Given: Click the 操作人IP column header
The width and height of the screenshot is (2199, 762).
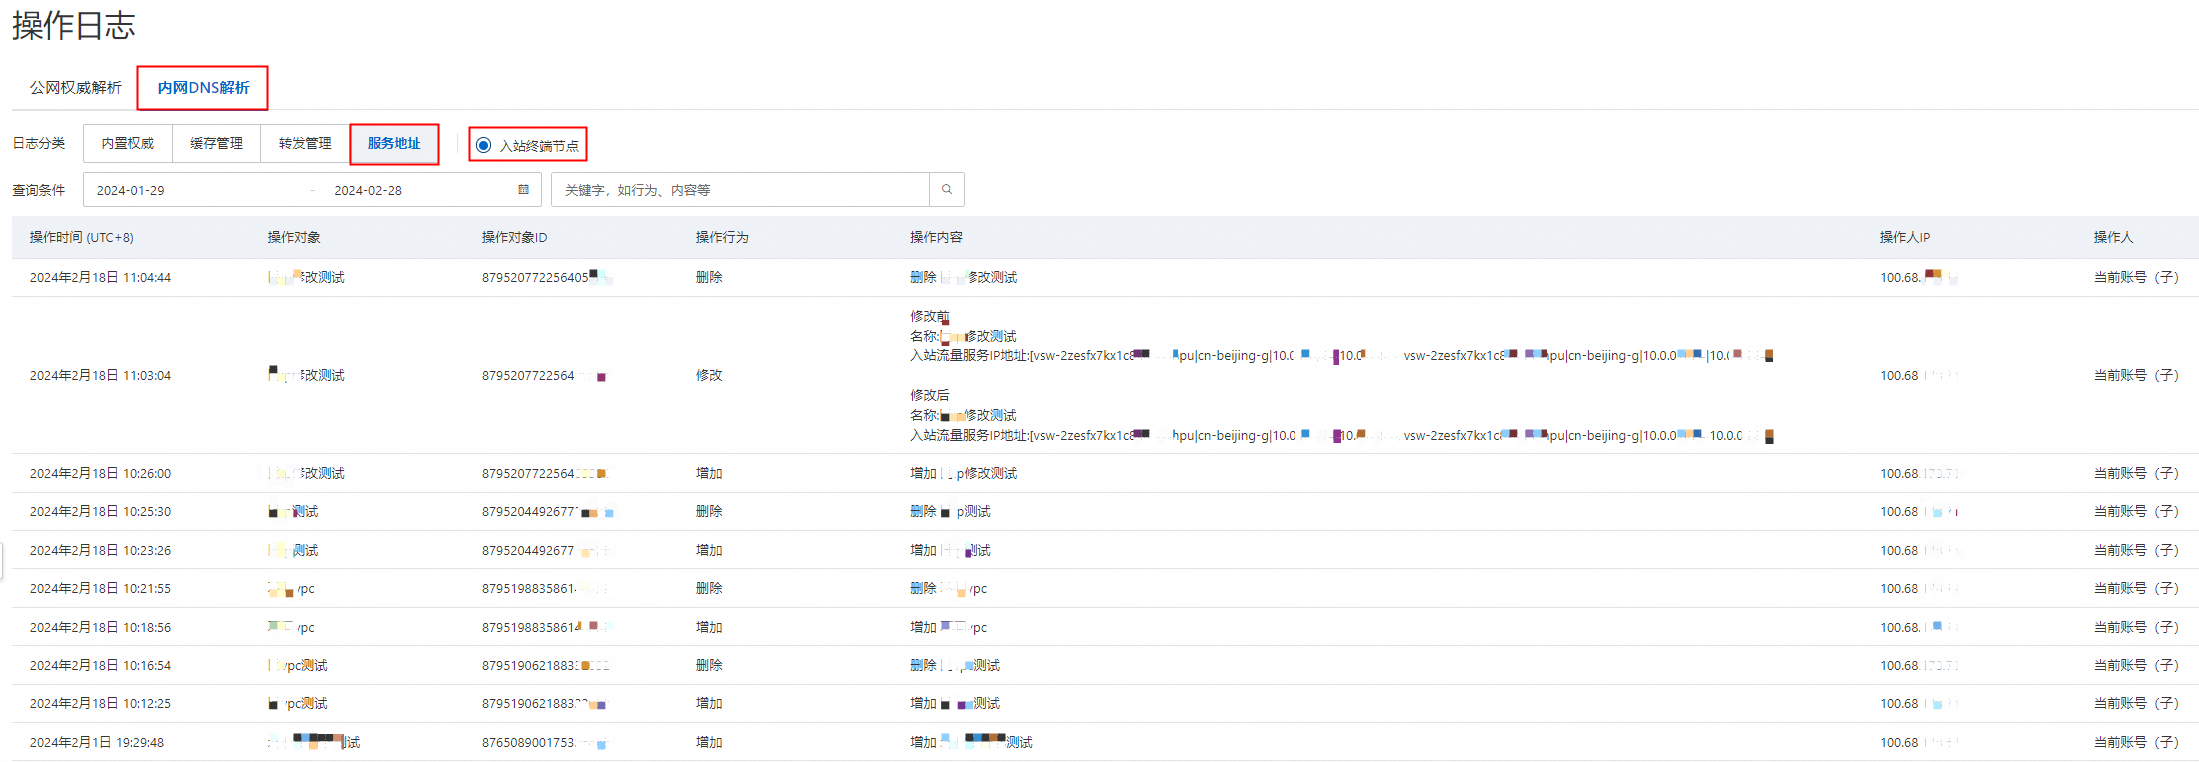Looking at the screenshot, I should click(1905, 237).
